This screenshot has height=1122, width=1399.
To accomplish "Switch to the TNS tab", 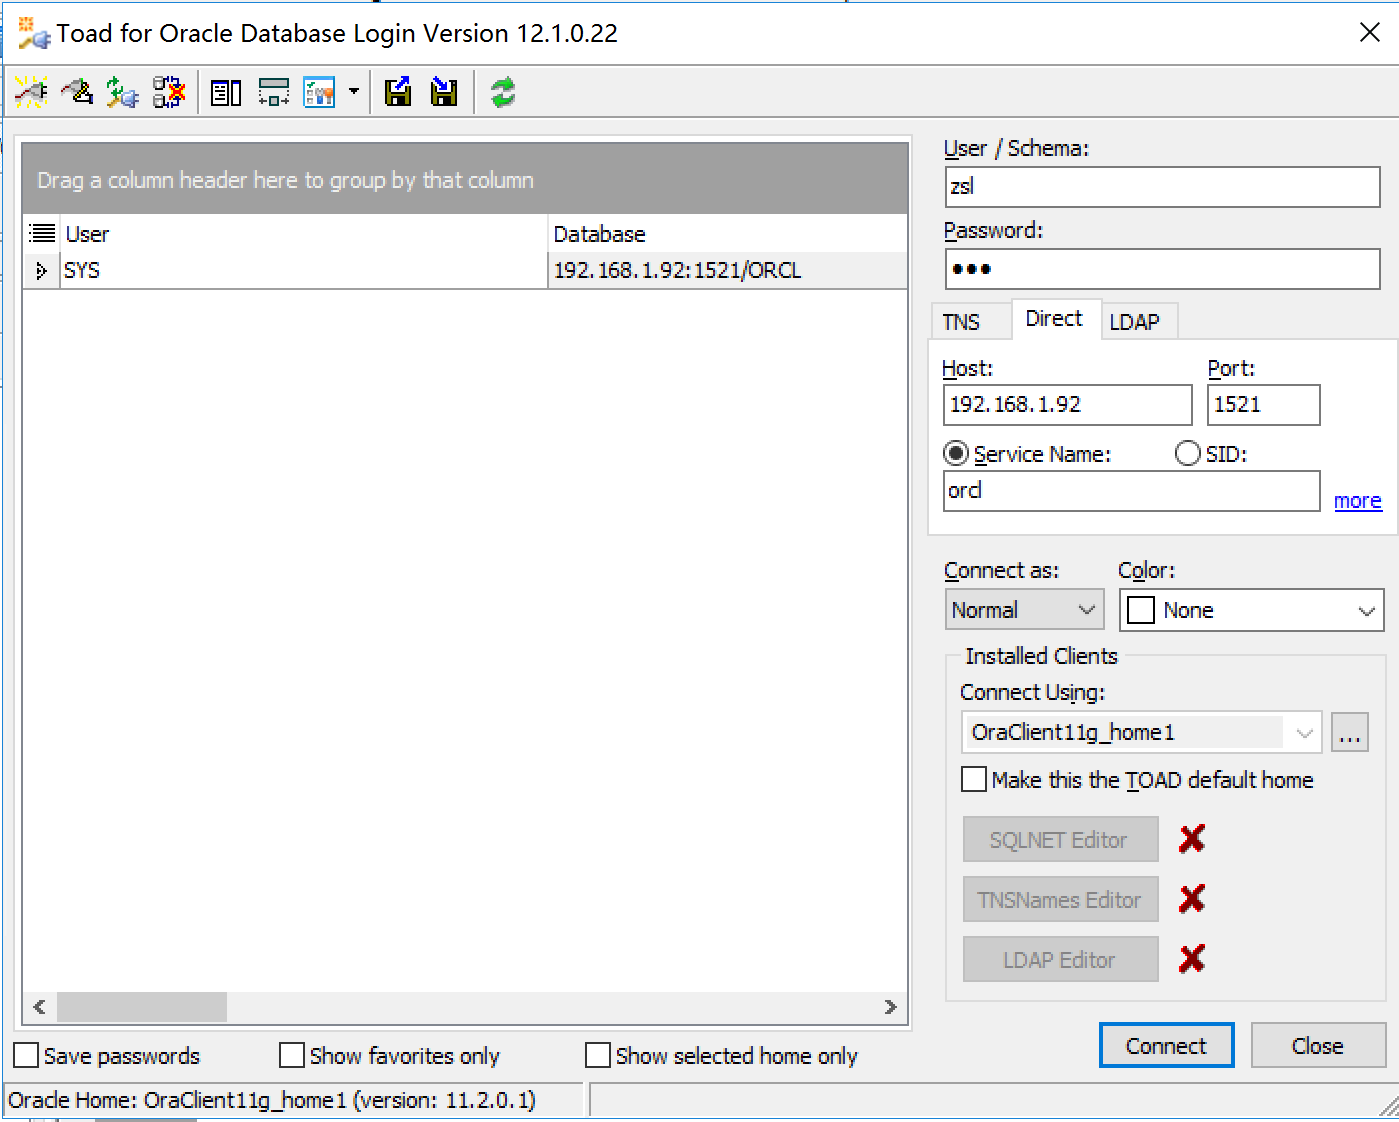I will [x=961, y=322].
